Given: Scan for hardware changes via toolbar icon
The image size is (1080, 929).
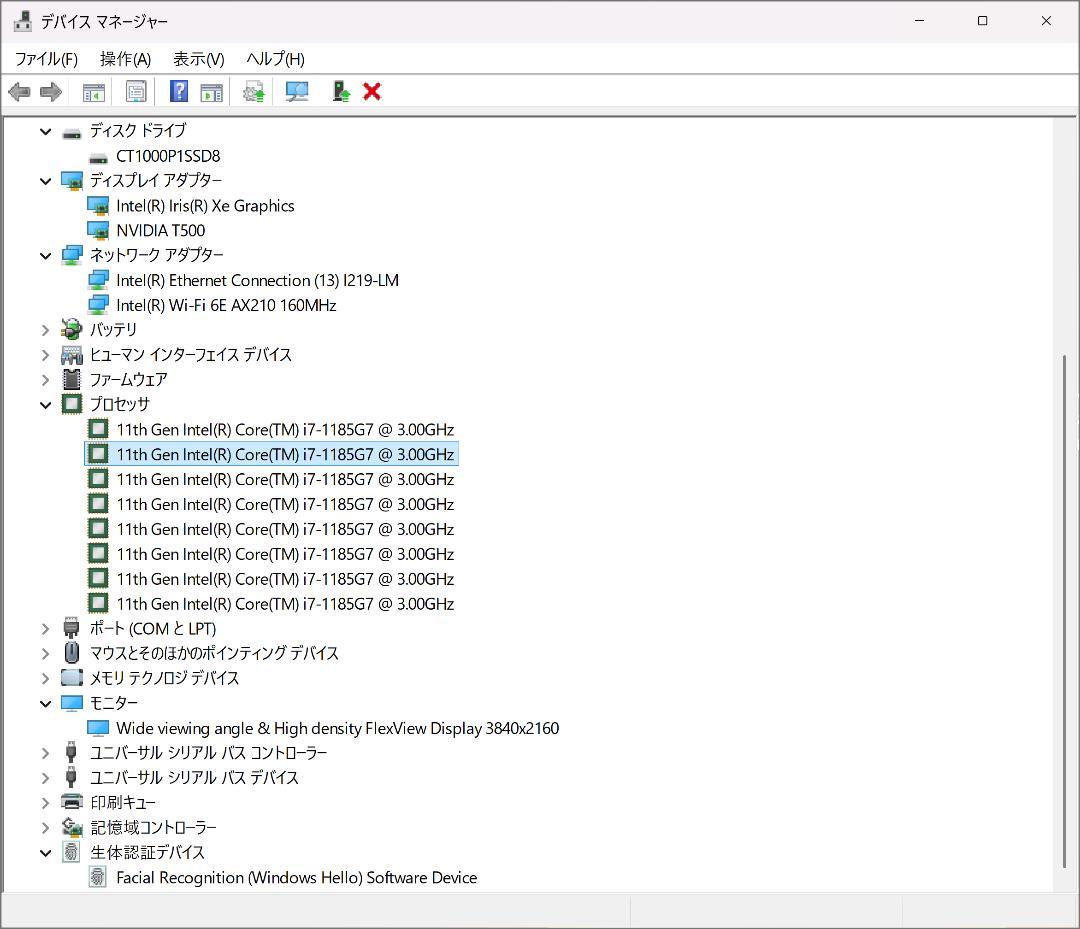Looking at the screenshot, I should click(297, 91).
